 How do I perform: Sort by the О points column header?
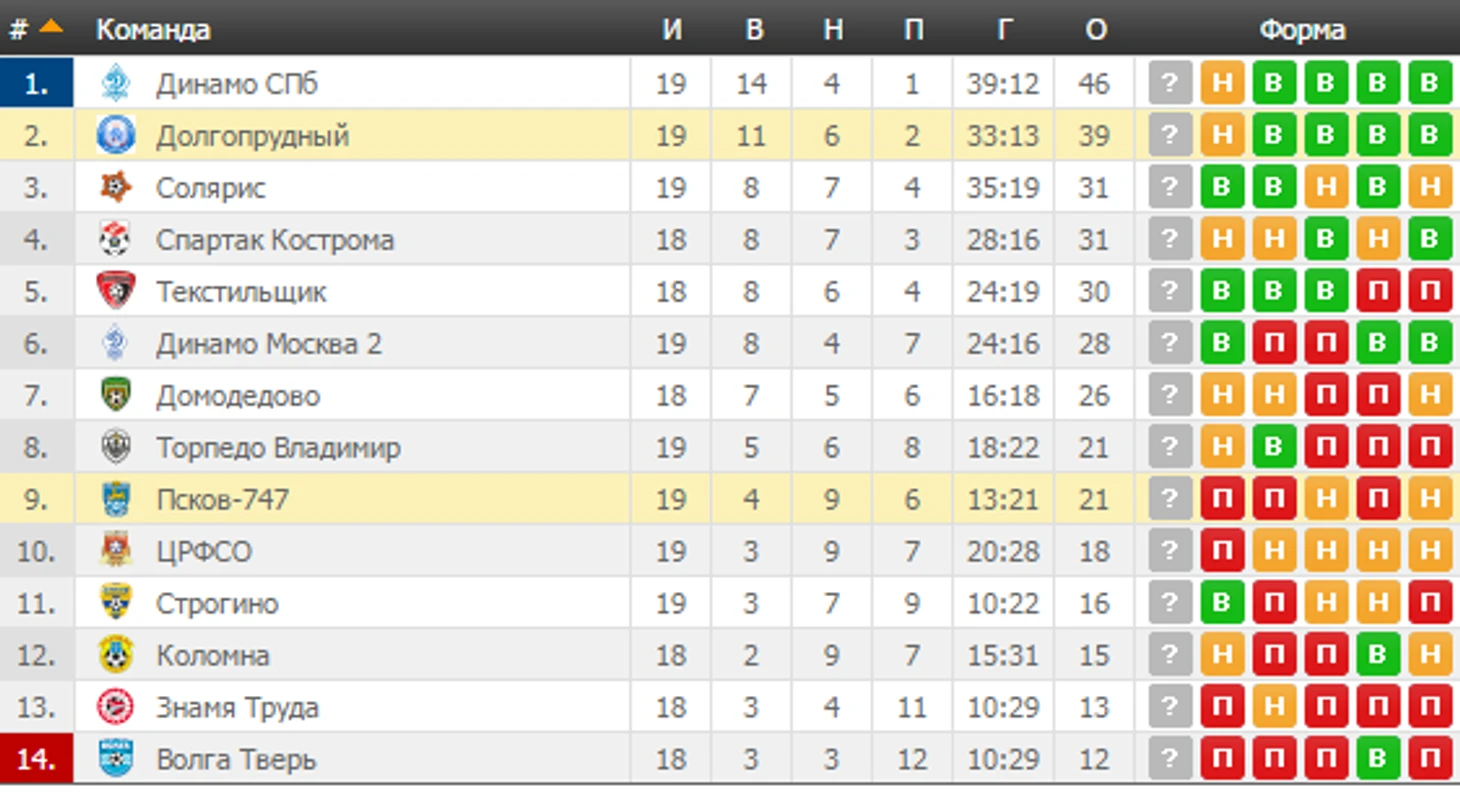1095,30
